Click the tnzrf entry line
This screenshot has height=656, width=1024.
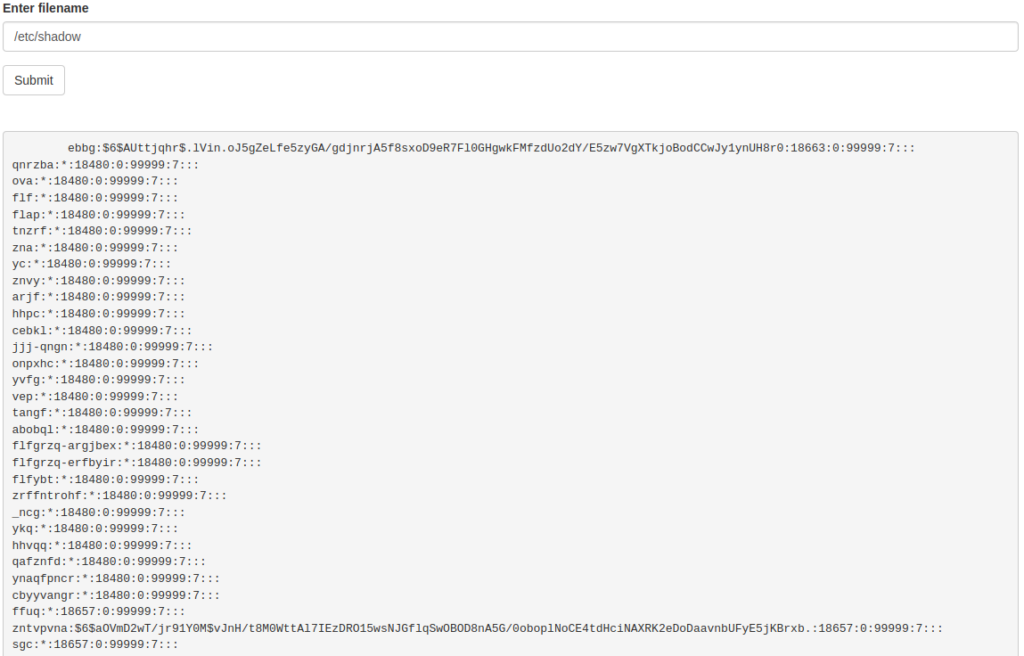click(102, 231)
